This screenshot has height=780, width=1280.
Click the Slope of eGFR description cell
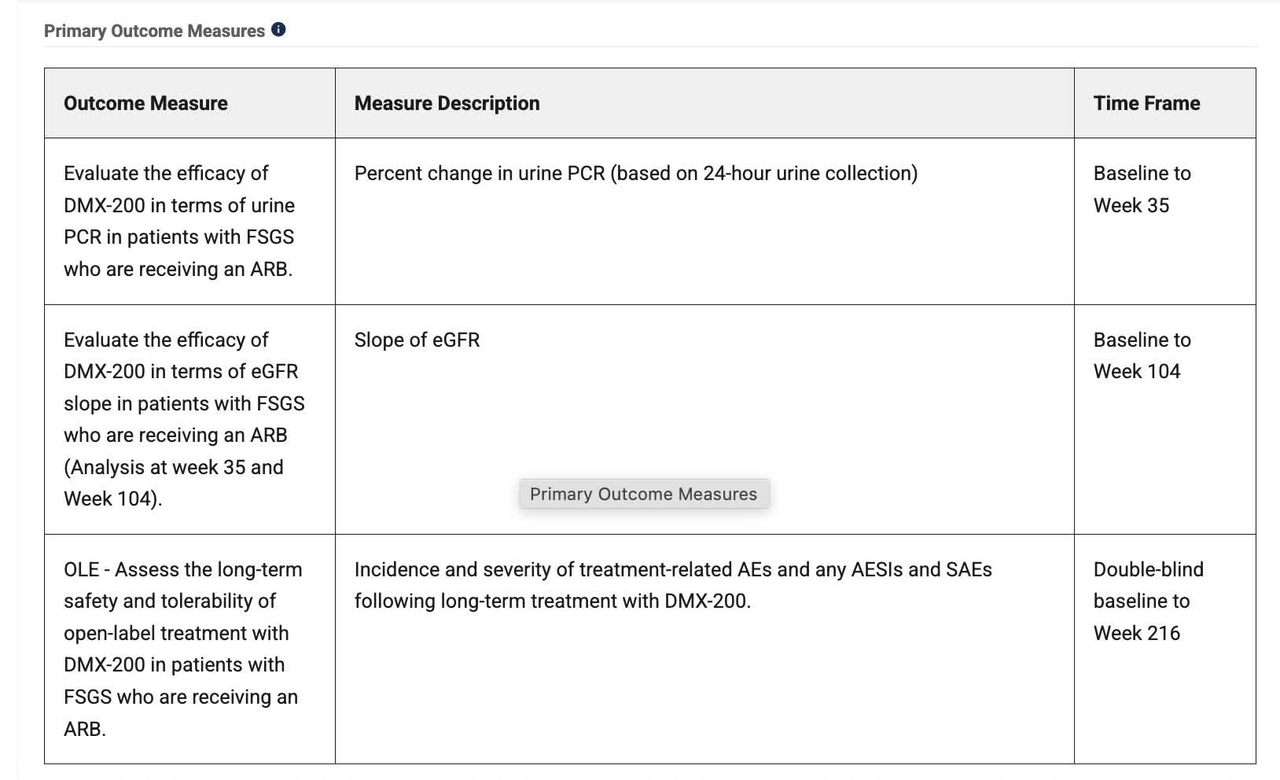417,340
